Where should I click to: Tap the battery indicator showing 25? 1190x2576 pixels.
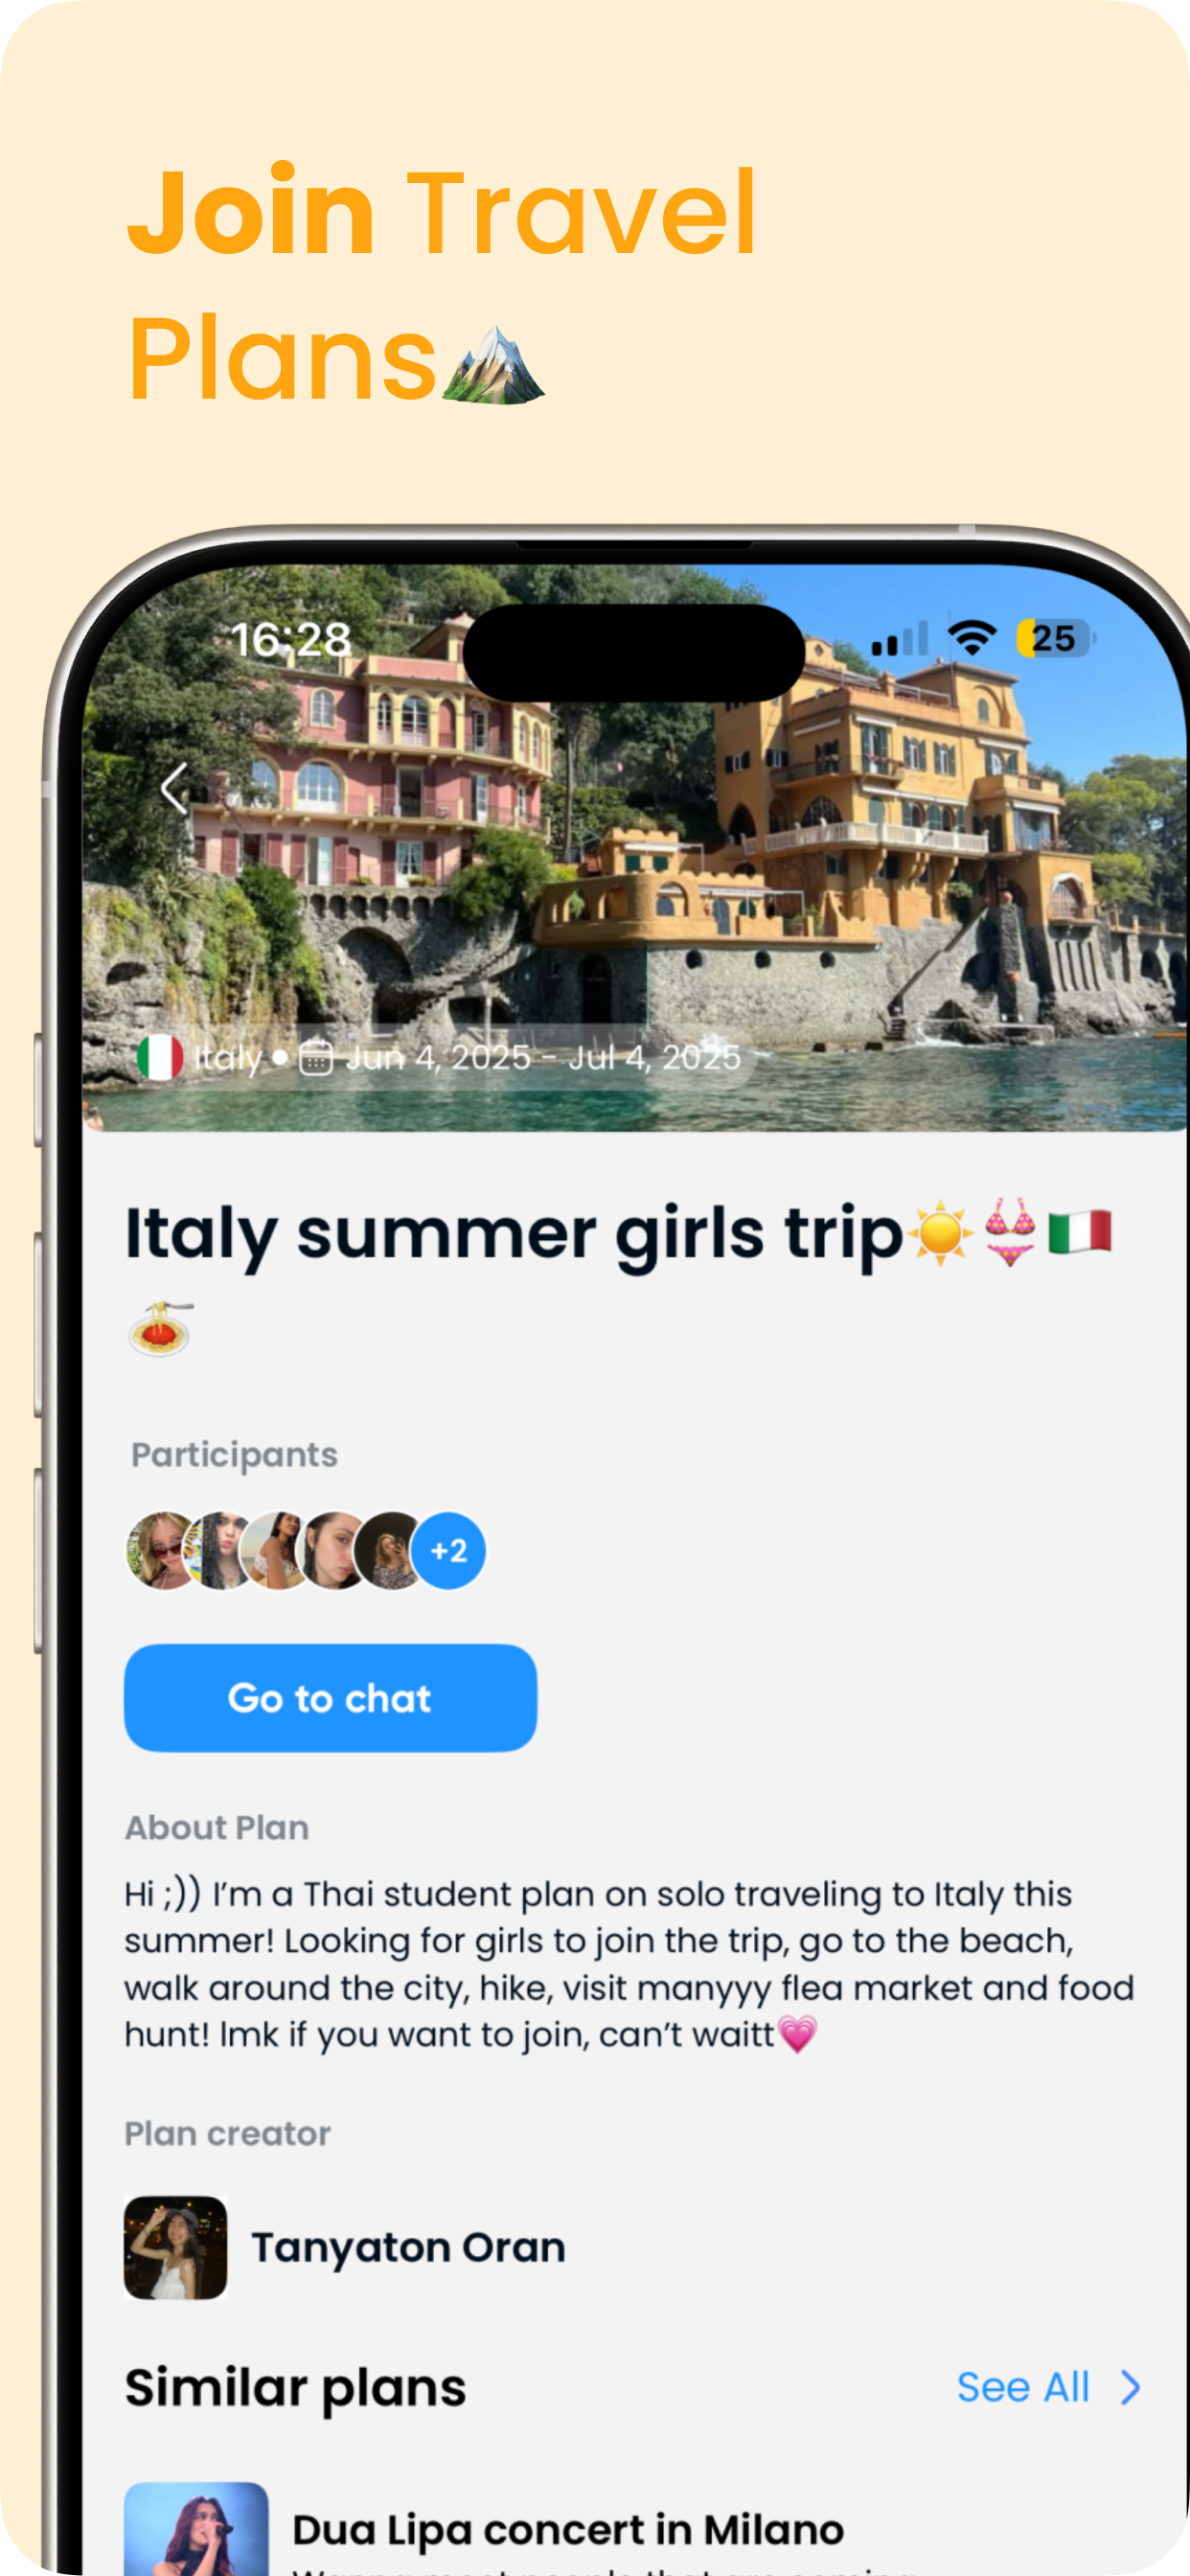(x=1055, y=638)
